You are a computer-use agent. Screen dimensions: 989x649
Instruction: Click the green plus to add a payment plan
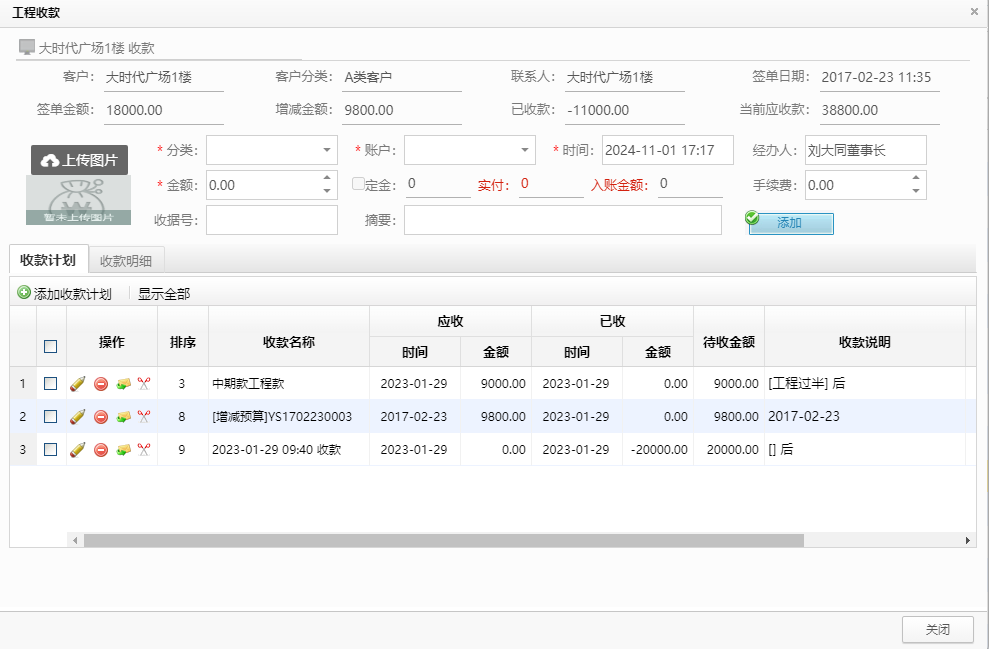22,291
